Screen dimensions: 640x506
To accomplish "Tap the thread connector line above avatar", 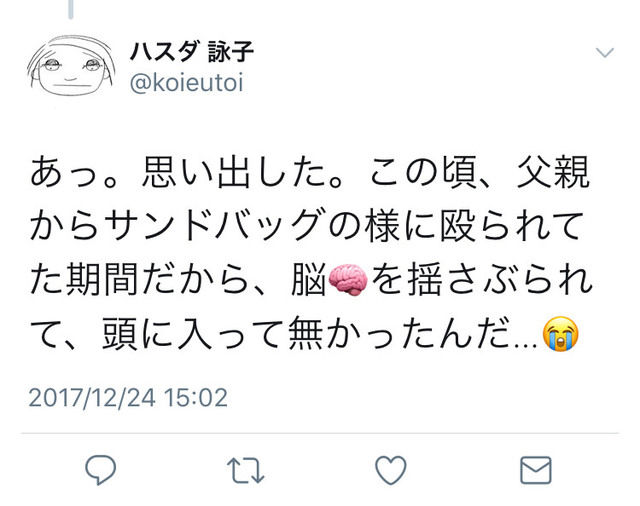I will (71, 9).
